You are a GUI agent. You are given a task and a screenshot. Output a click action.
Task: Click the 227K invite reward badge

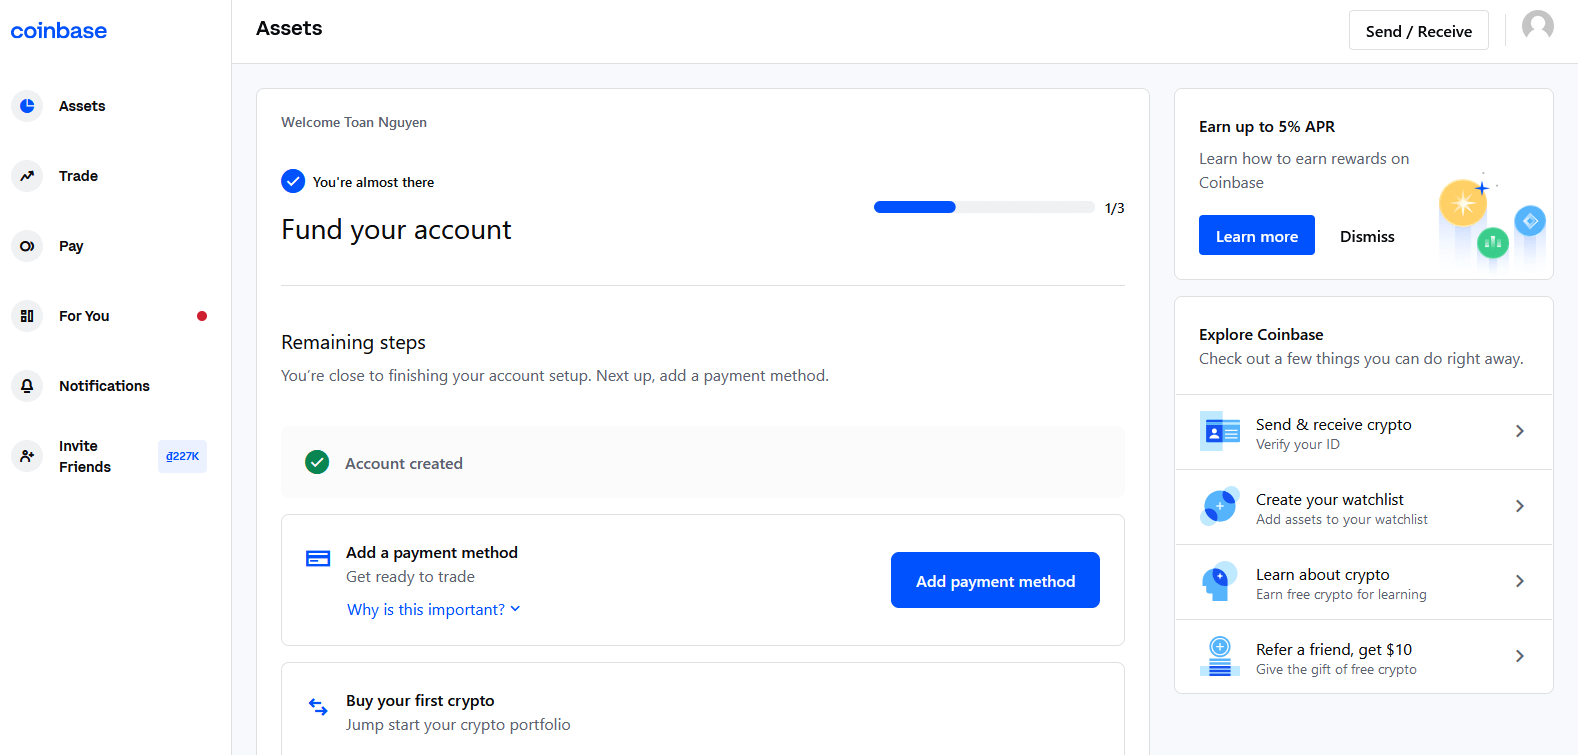click(x=182, y=456)
